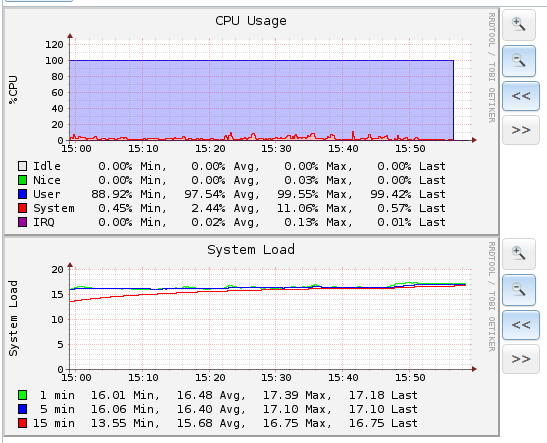Zoom in on the CPU Usage graph
This screenshot has height=443, width=547.
pos(519,25)
